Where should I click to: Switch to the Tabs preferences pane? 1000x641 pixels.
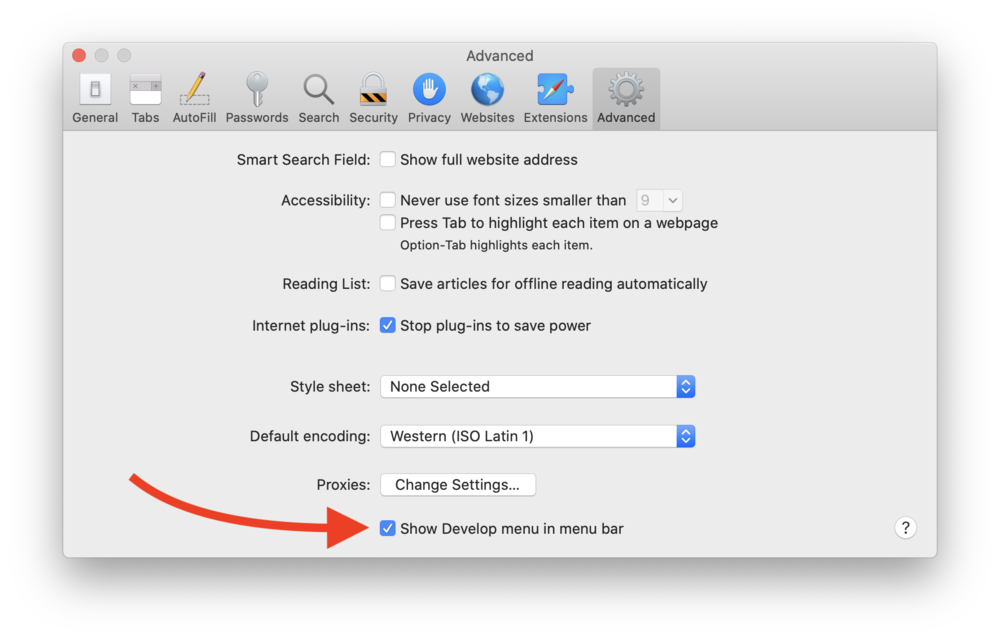point(145,99)
